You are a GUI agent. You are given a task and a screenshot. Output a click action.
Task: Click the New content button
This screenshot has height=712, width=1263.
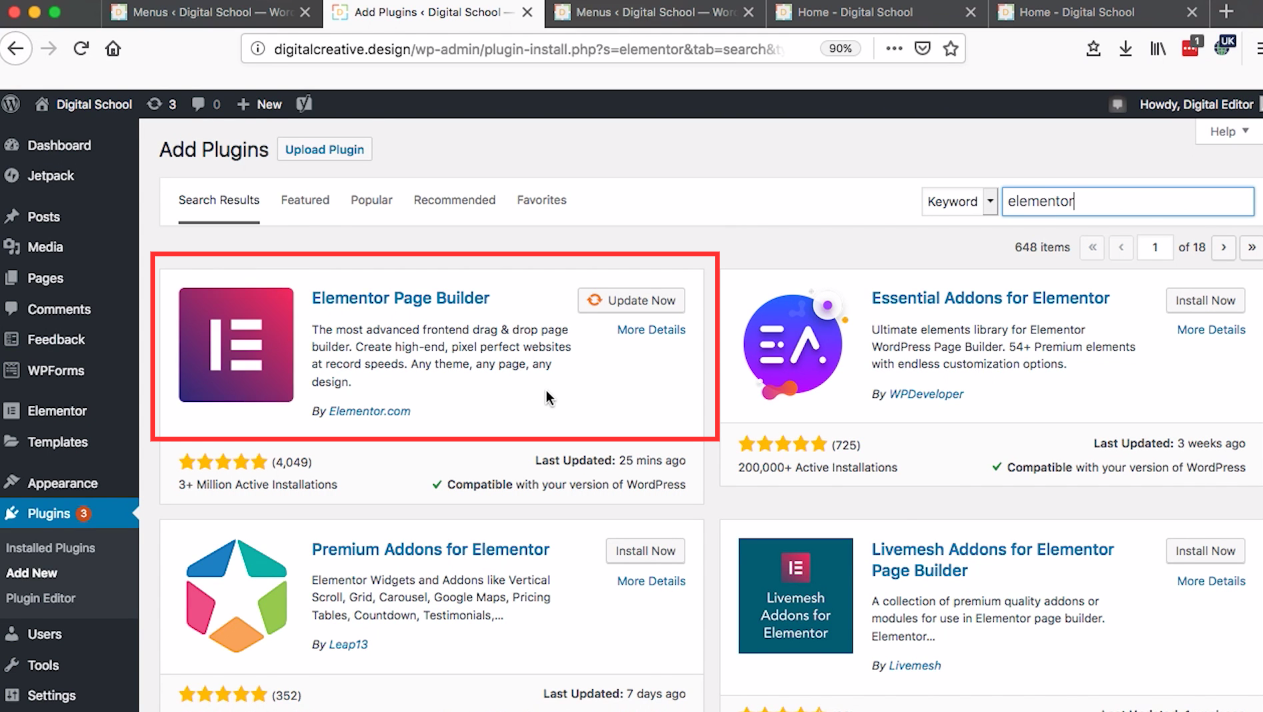260,104
